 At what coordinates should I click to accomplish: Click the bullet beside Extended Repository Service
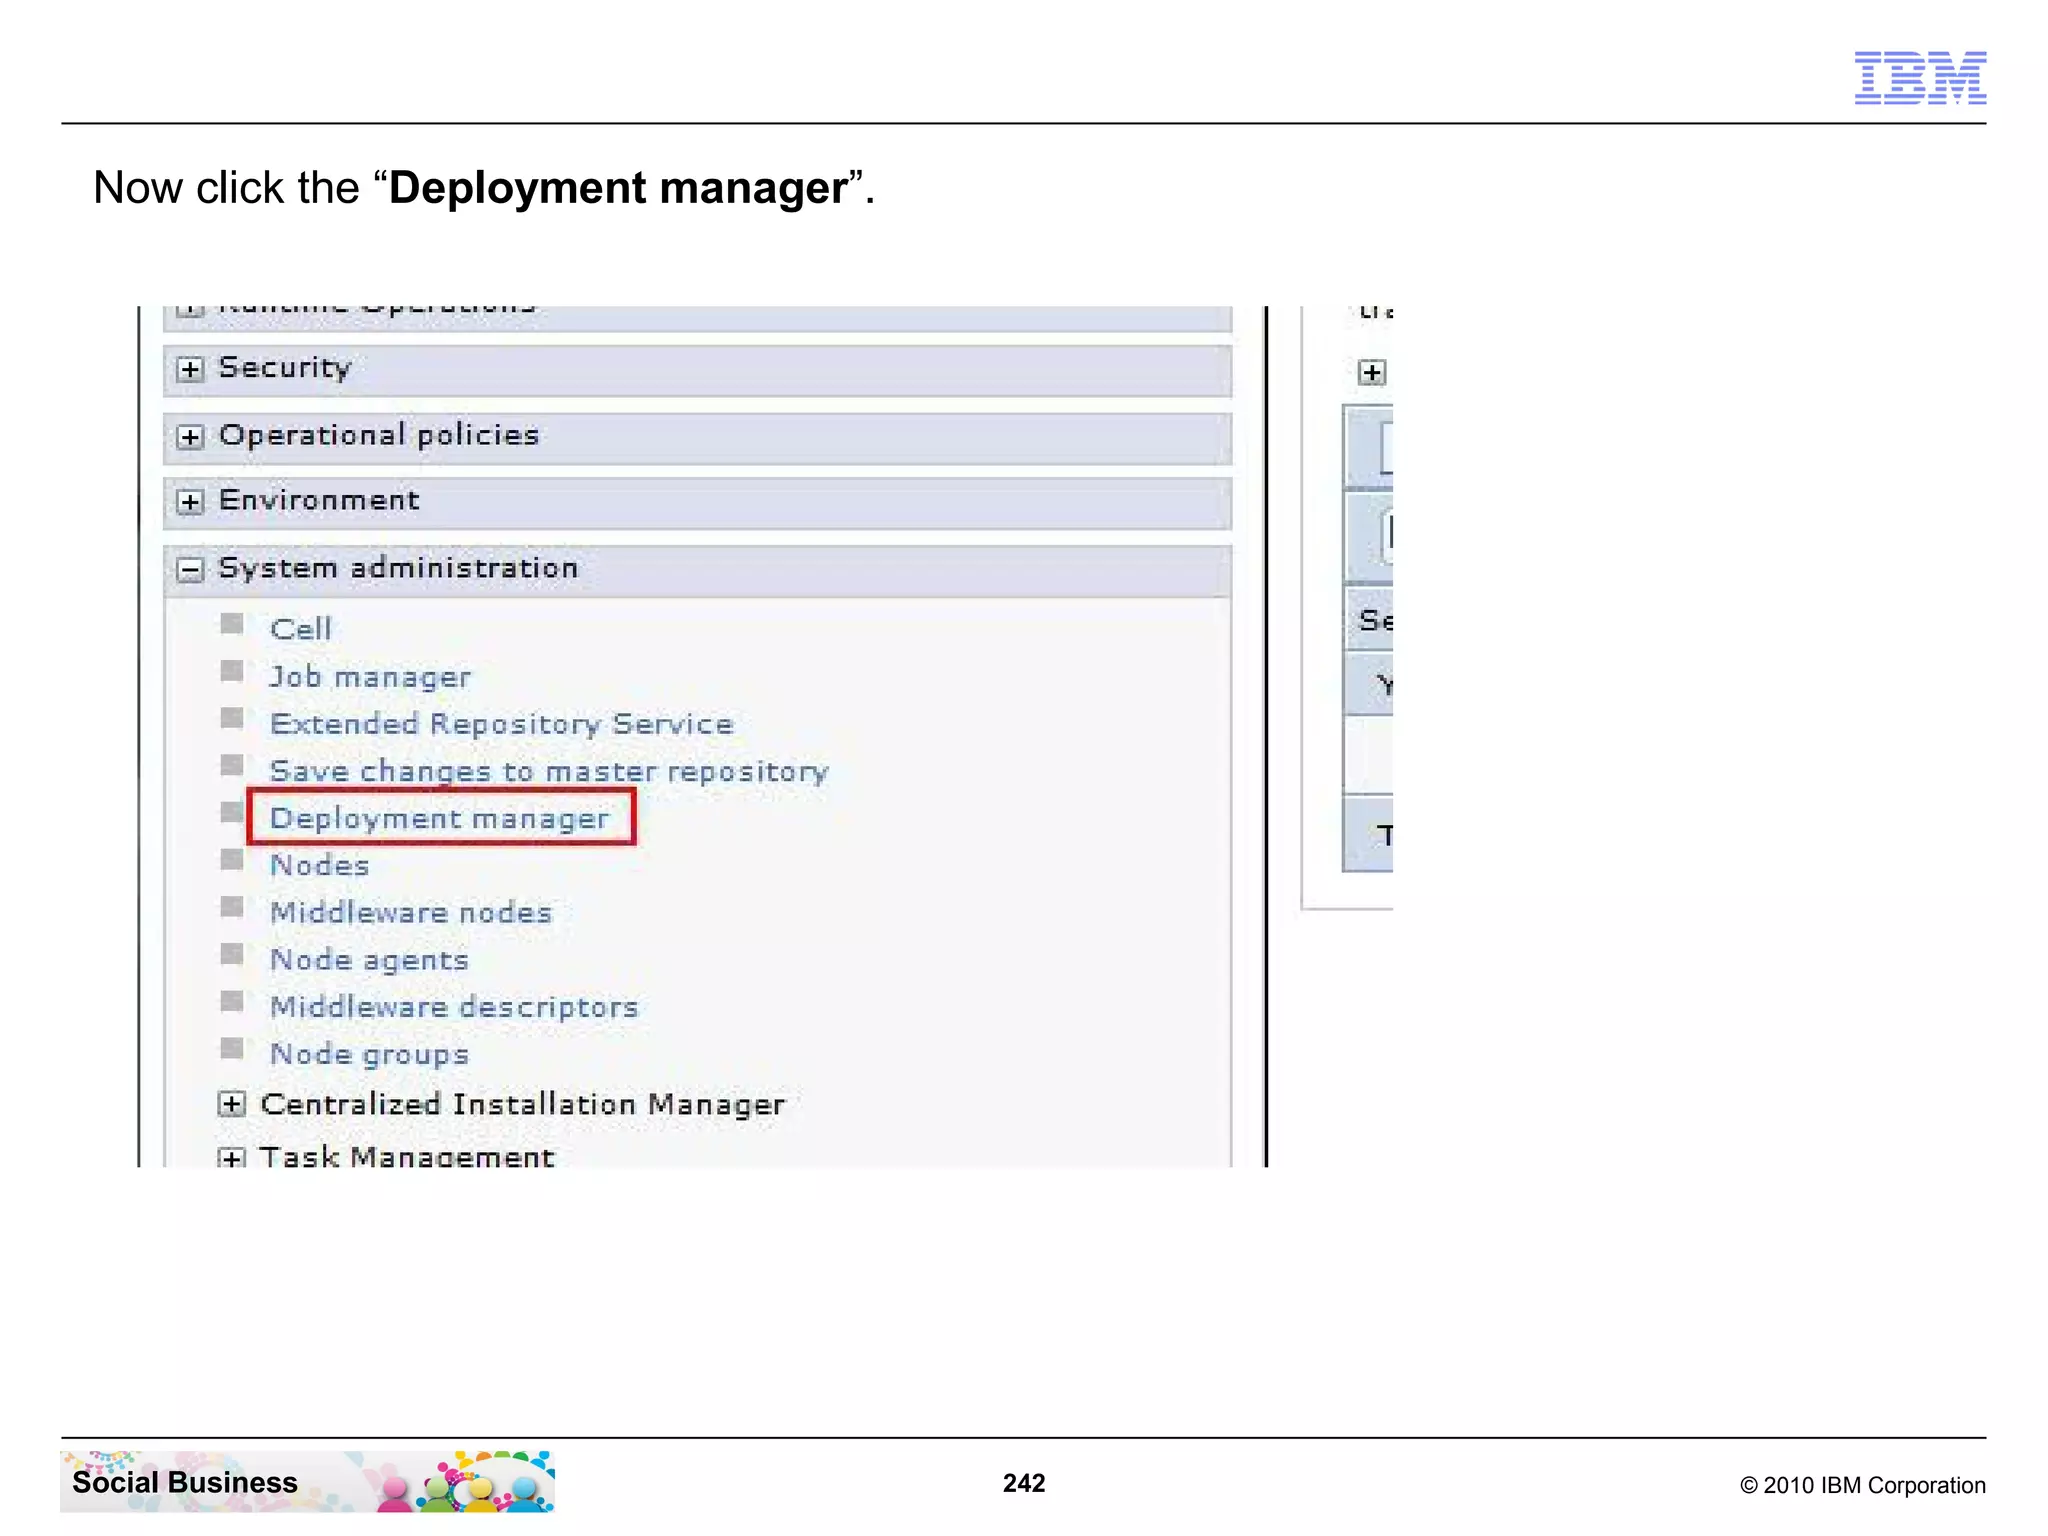click(232, 718)
